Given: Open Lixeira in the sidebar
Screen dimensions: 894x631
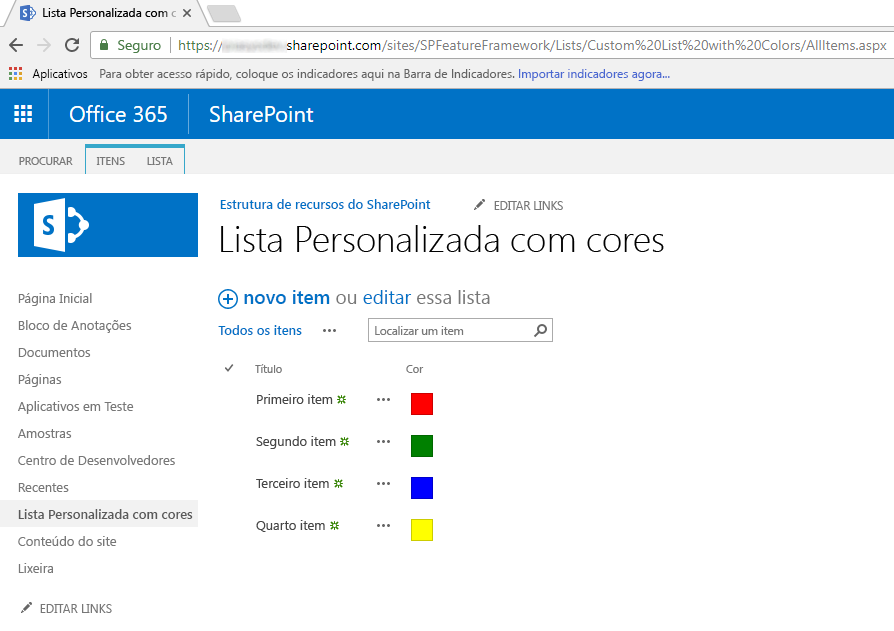Looking at the screenshot, I should click(x=35, y=568).
